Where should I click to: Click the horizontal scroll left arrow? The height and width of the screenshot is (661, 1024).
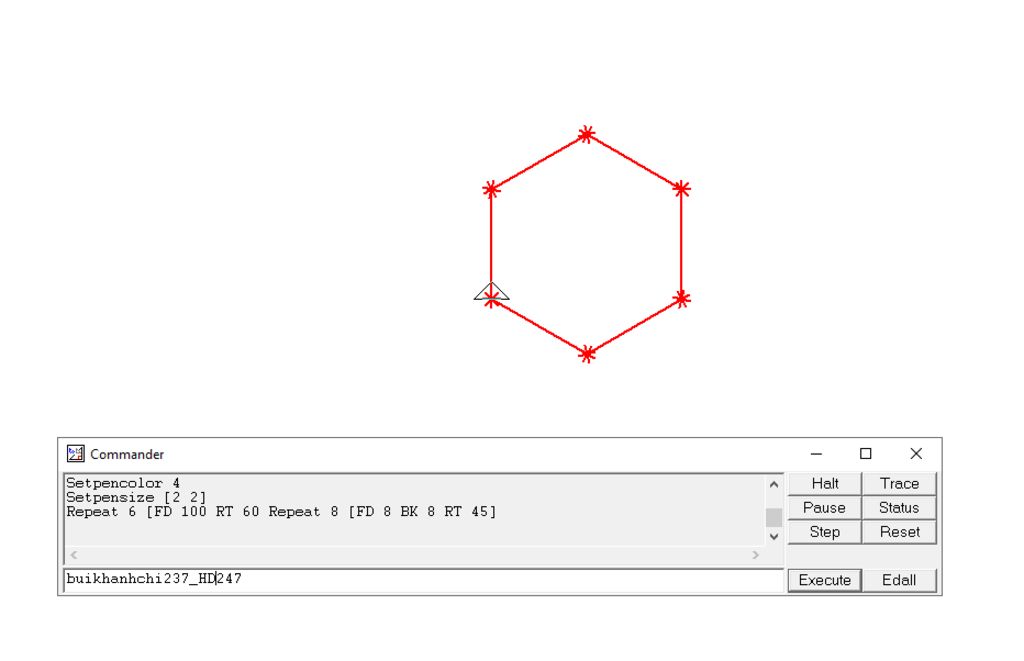[x=74, y=555]
